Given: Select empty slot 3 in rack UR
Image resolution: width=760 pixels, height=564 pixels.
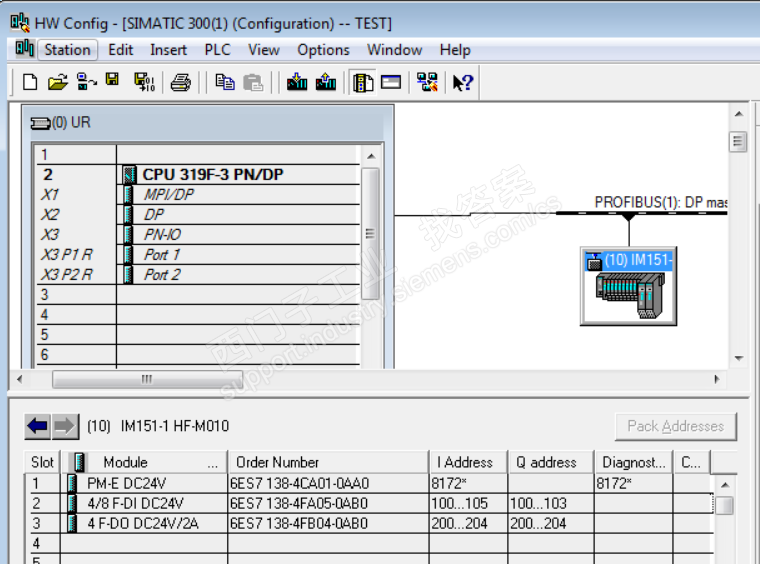Looking at the screenshot, I should (199, 295).
